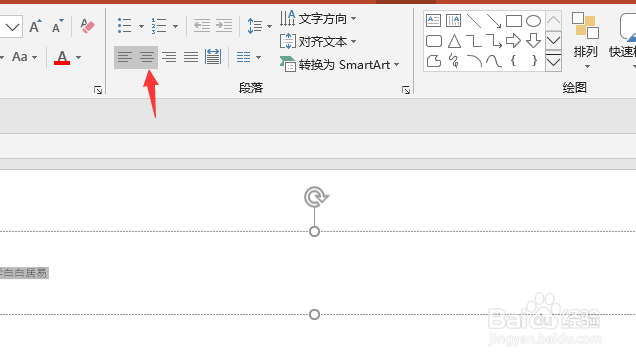Toggle right text alignment

169,57
